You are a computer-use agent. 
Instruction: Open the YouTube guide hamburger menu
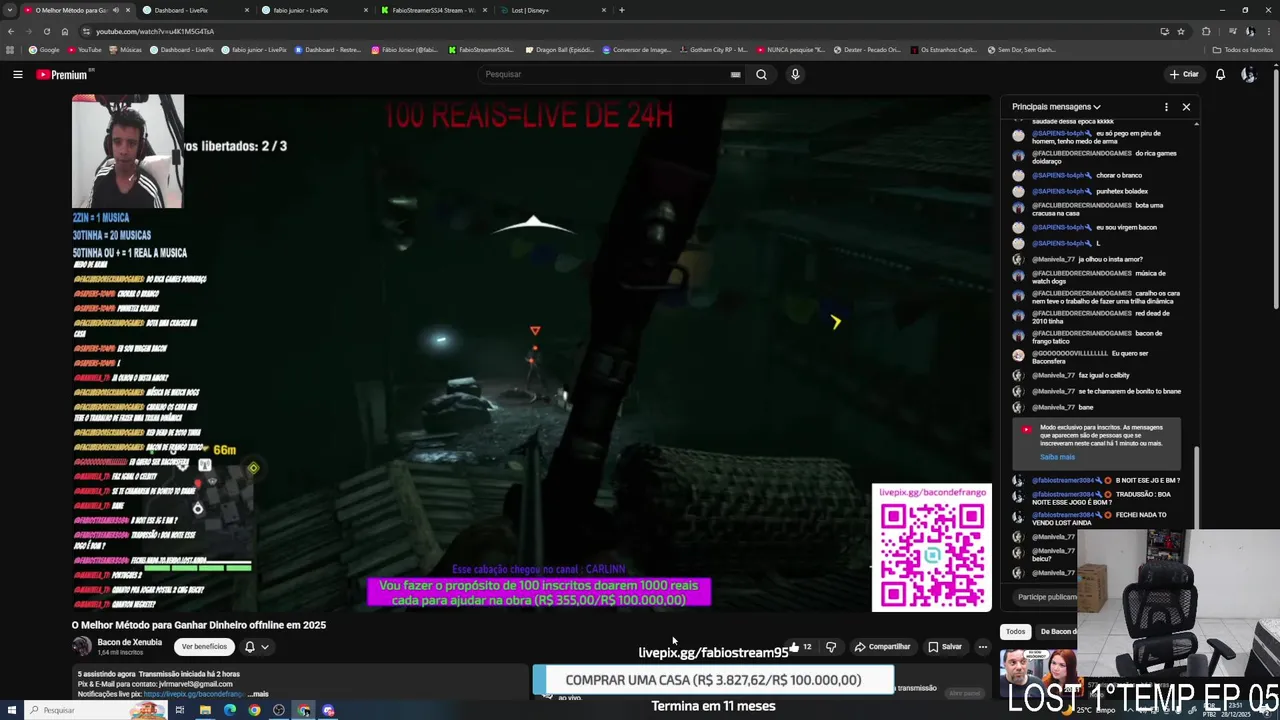click(x=17, y=74)
